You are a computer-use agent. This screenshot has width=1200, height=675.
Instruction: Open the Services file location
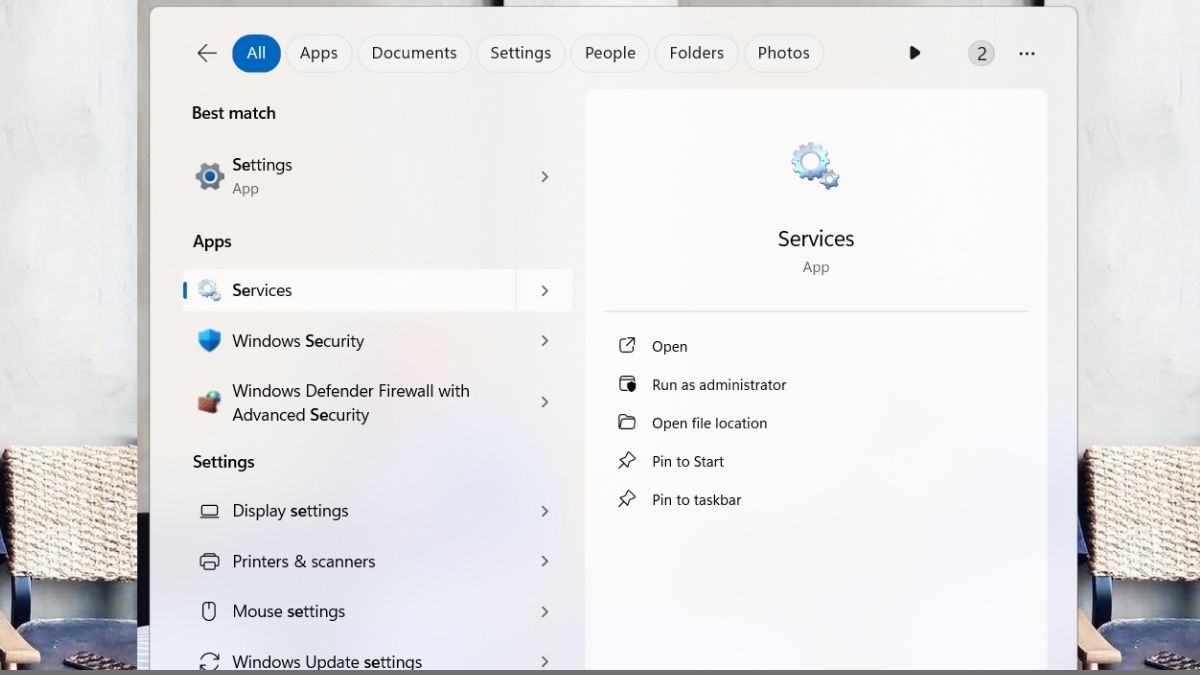pyautogui.click(x=709, y=422)
